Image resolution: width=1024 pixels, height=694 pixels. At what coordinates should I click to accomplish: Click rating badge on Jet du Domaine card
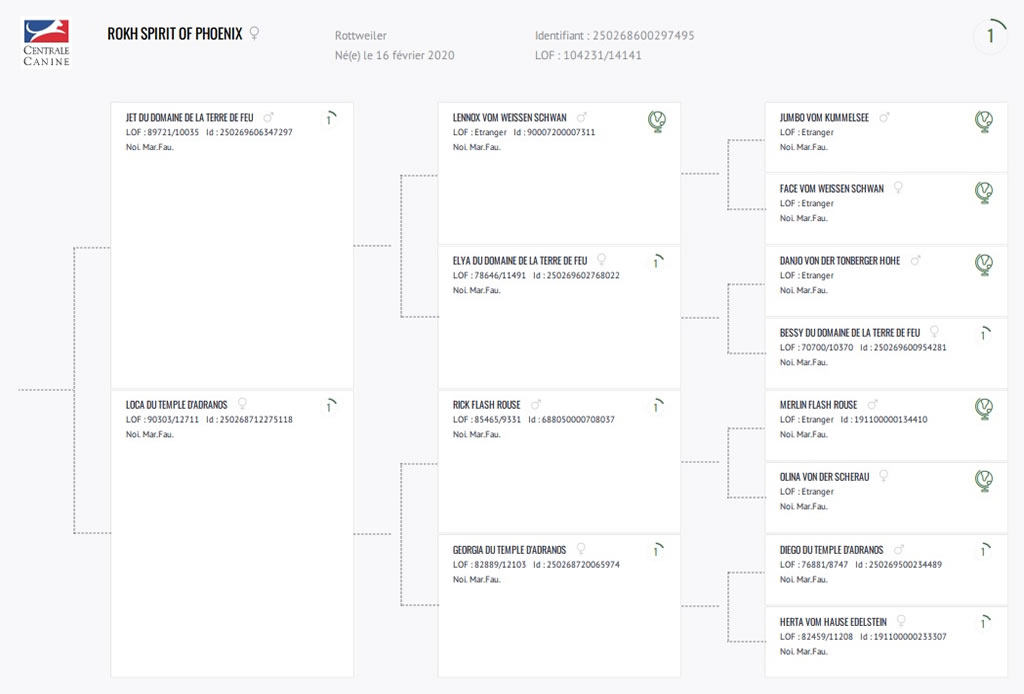(330, 119)
